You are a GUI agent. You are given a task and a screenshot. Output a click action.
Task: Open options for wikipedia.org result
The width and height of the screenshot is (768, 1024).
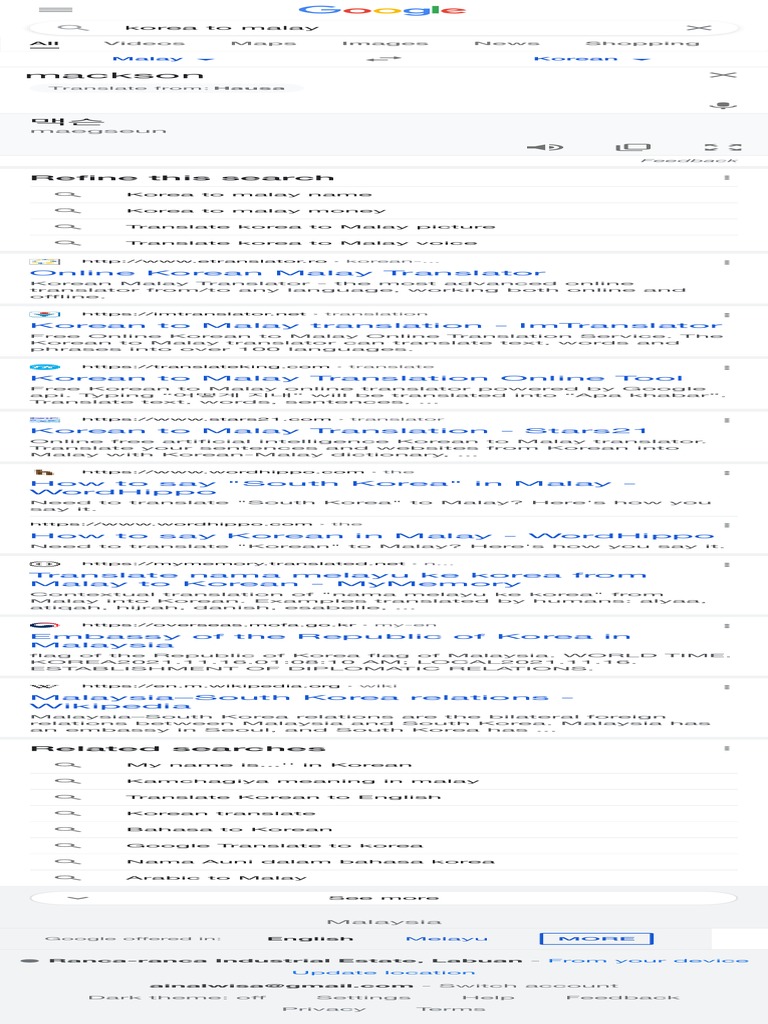[x=727, y=687]
